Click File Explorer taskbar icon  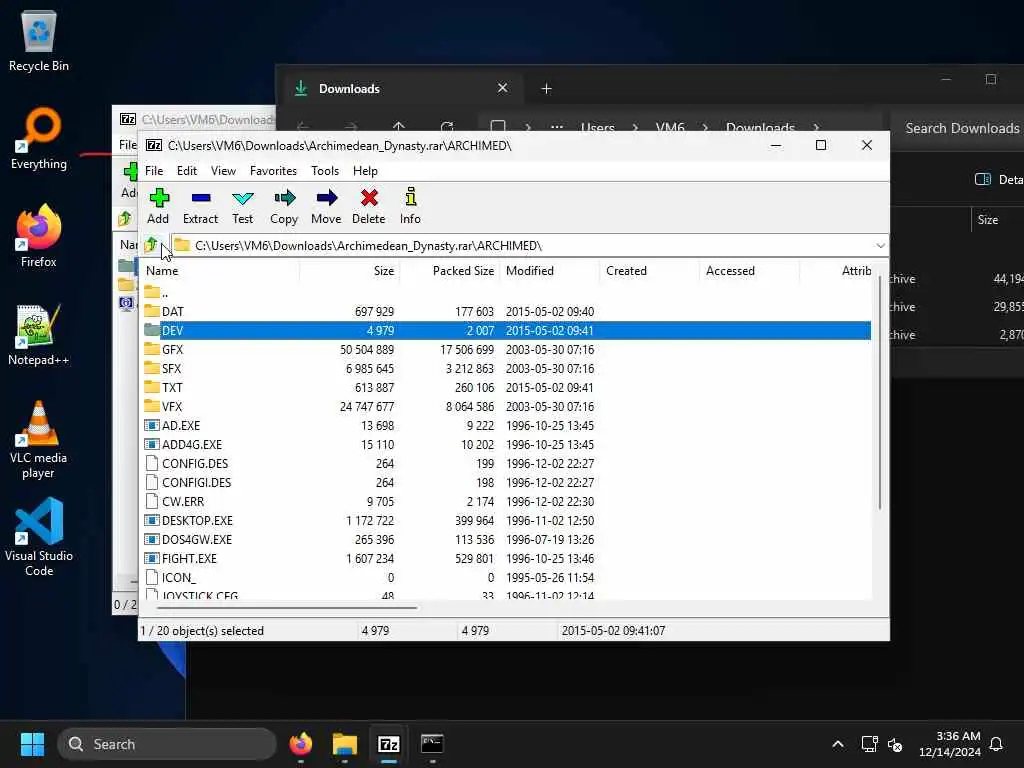click(x=345, y=744)
